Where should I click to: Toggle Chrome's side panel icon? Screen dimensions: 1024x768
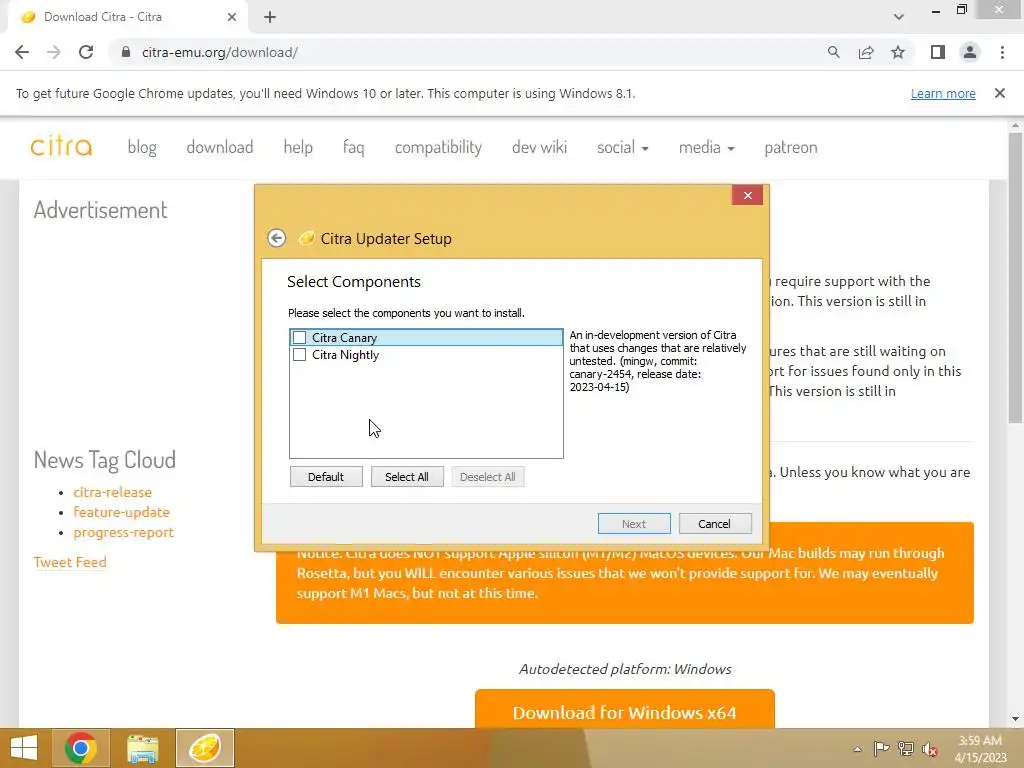pos(938,52)
